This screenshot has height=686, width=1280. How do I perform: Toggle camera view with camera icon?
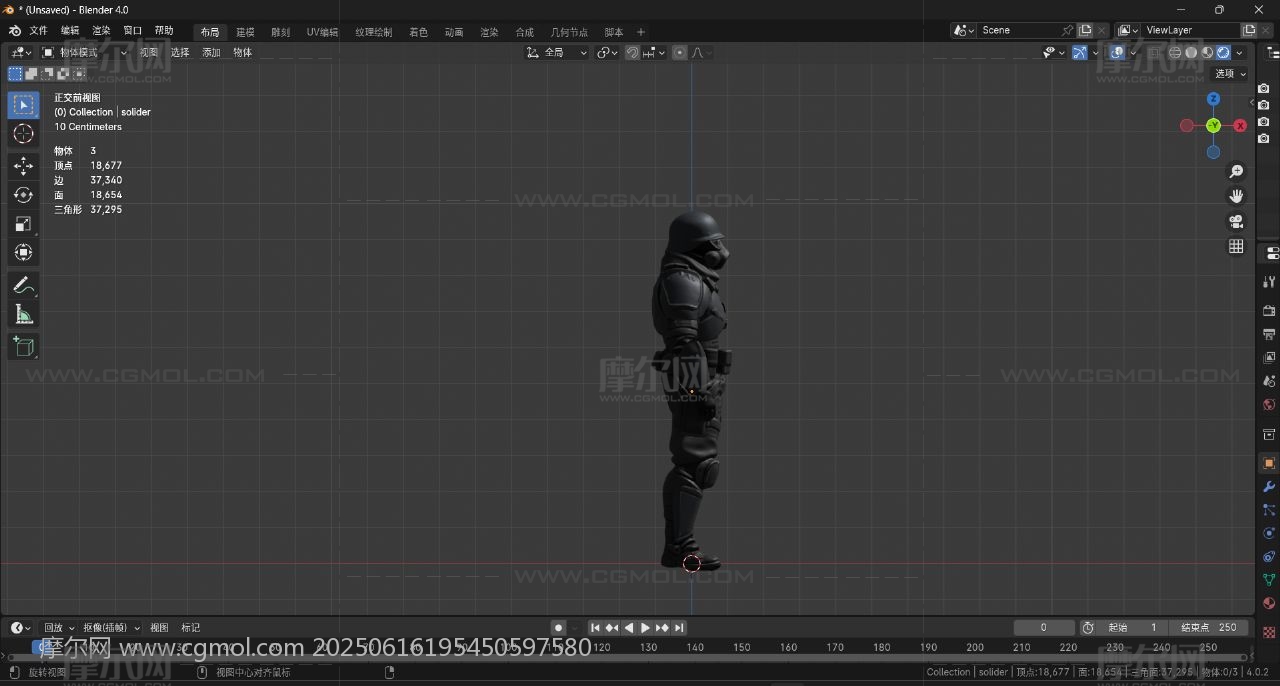click(1237, 221)
